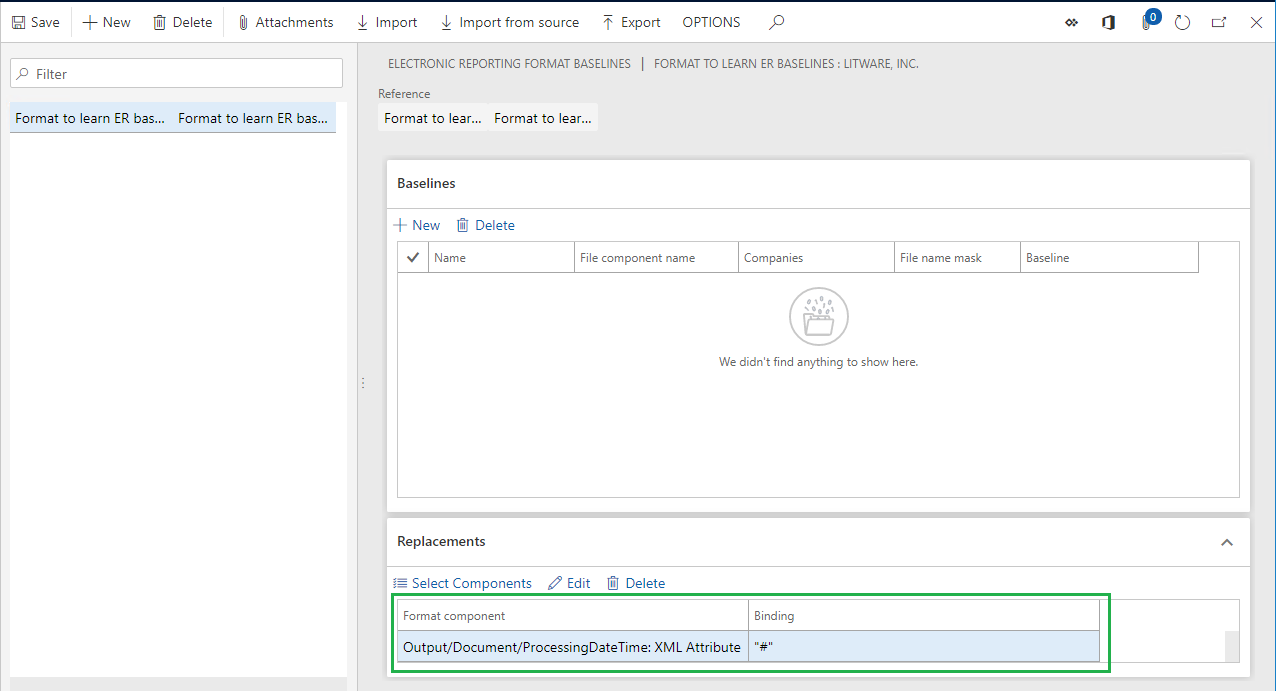1276x691 pixels.
Task: Click Delete in the Baselines section
Action: tap(485, 225)
